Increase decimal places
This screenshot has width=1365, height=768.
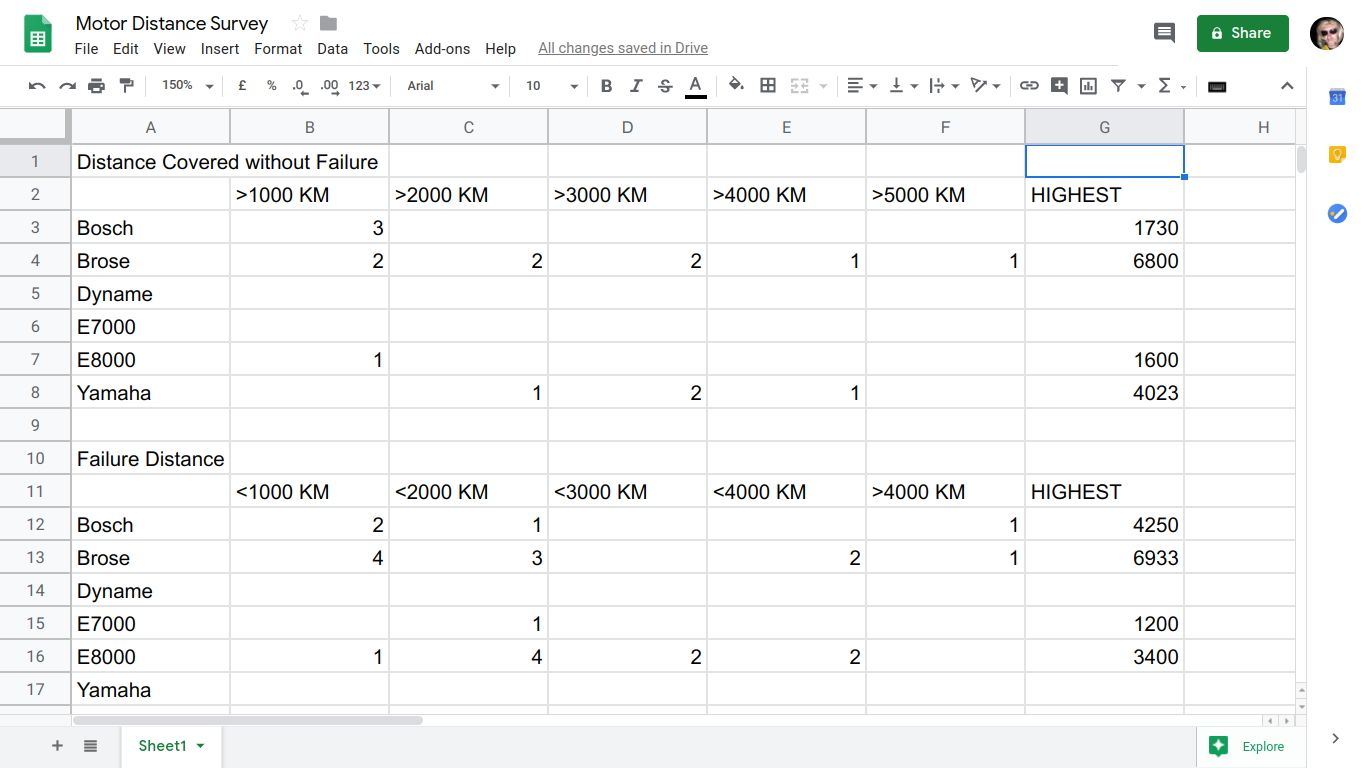pyautogui.click(x=329, y=86)
